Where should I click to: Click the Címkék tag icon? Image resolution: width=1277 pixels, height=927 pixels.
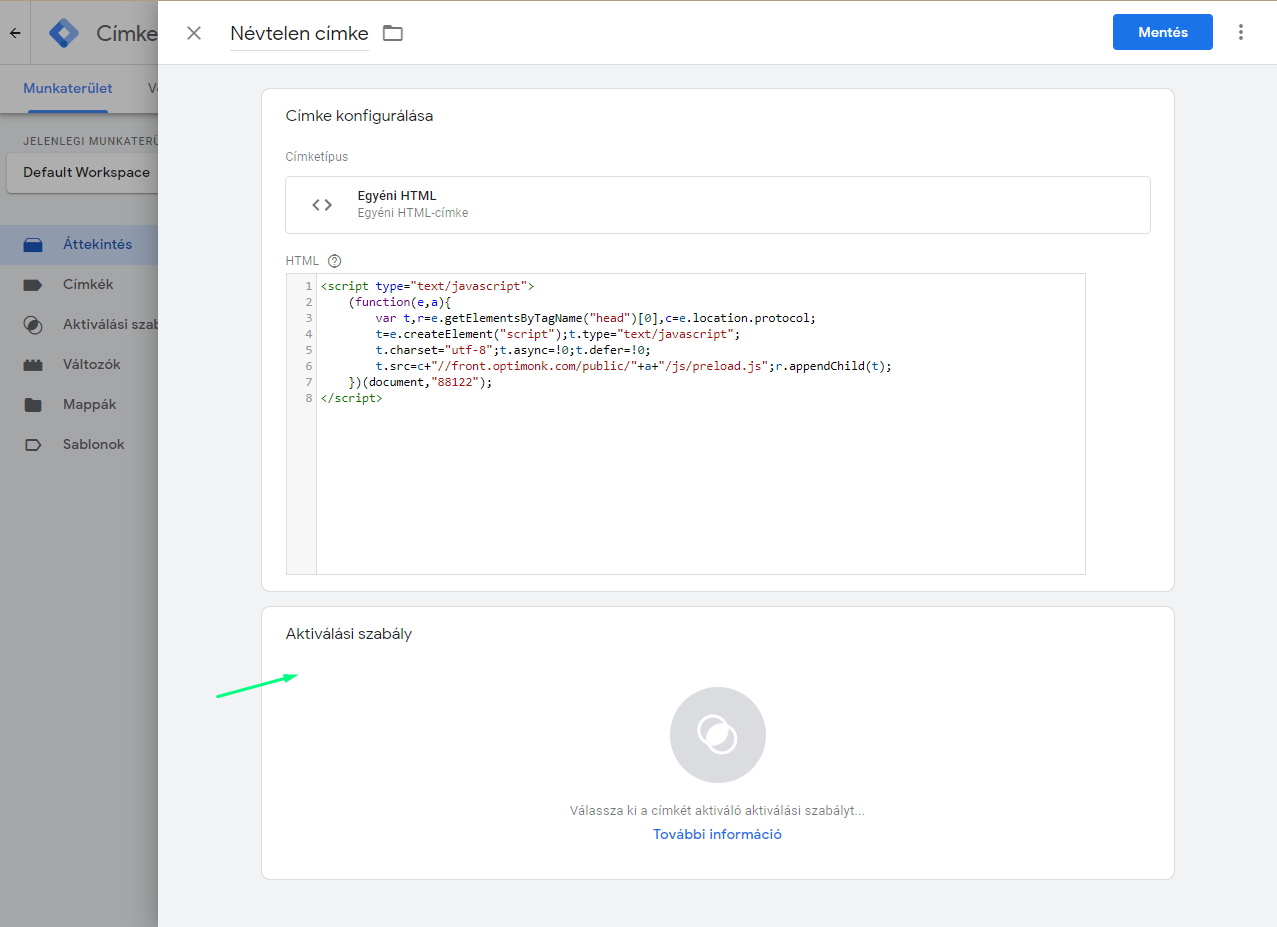(33, 284)
